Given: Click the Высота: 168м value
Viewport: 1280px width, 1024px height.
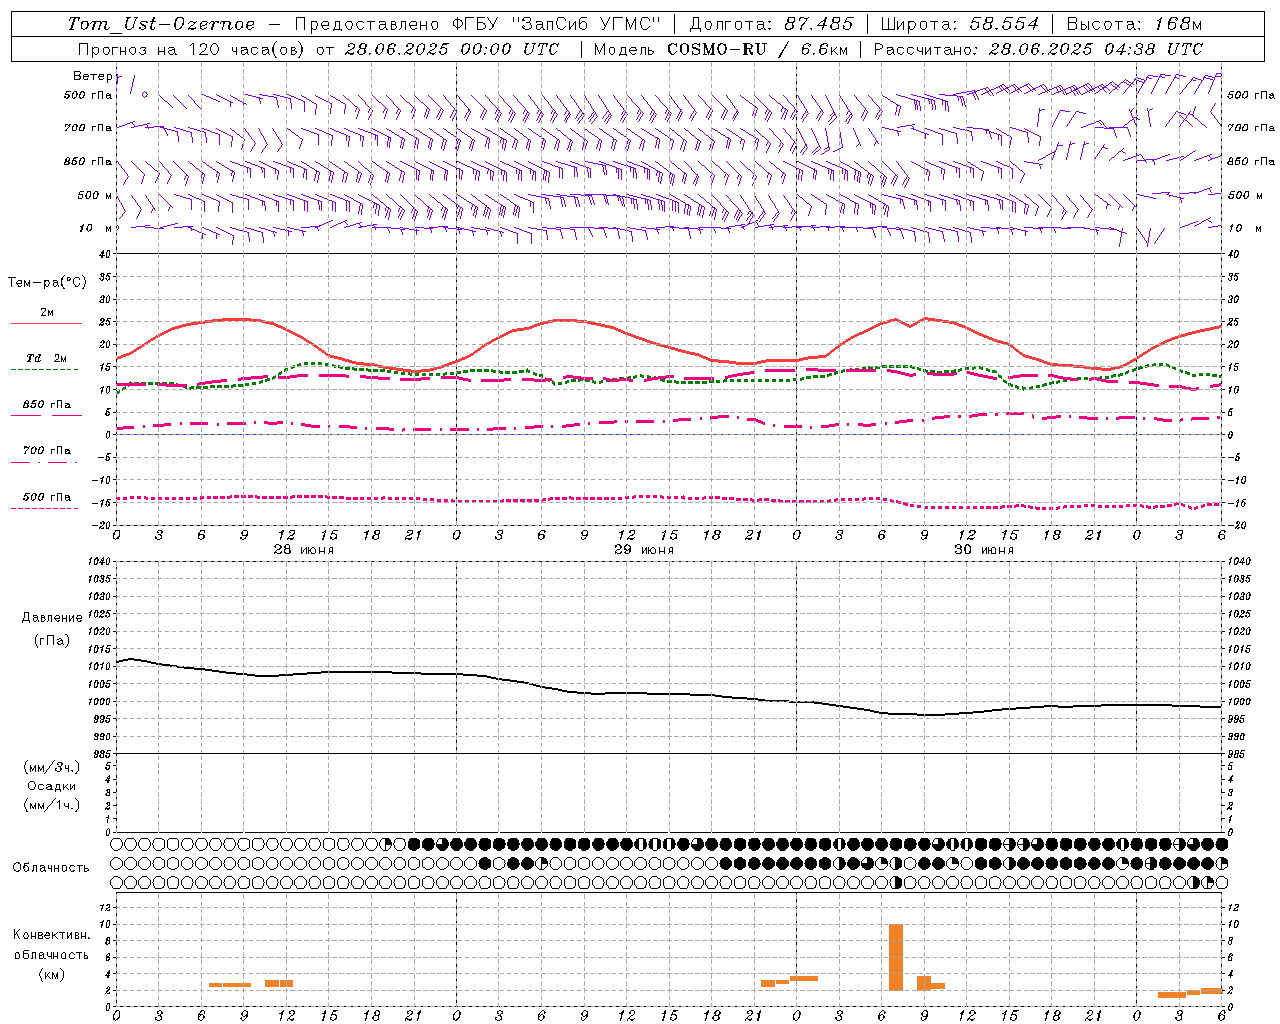Looking at the screenshot, I should [1134, 24].
